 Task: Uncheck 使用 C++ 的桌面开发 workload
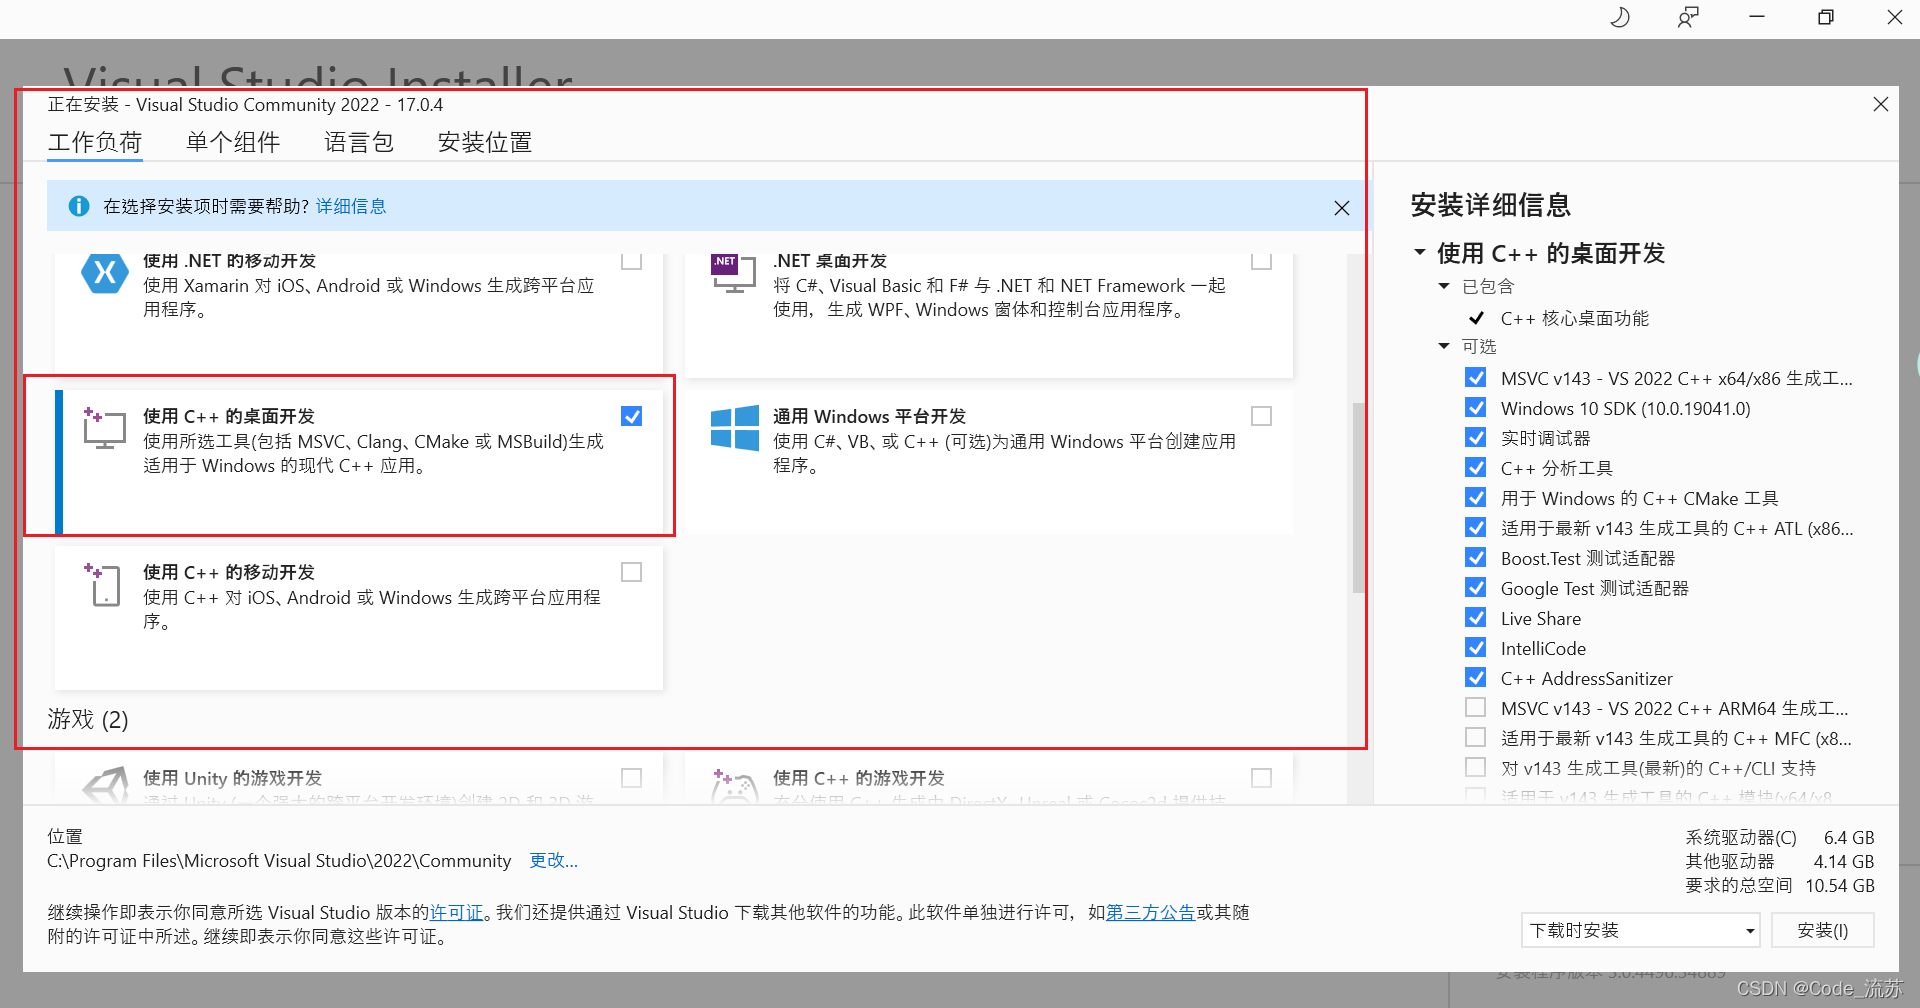pos(631,415)
